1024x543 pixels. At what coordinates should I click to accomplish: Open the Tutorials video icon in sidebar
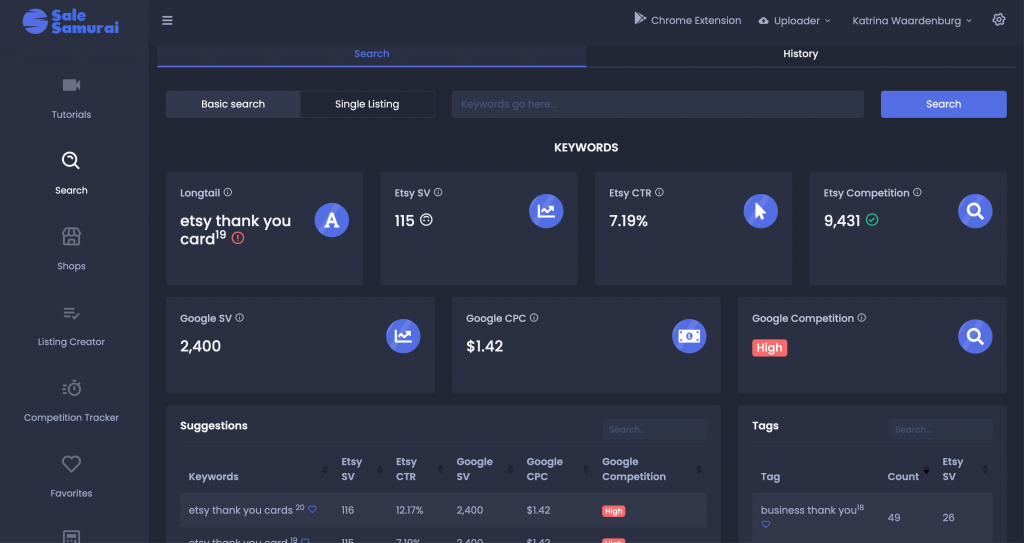pos(71,85)
